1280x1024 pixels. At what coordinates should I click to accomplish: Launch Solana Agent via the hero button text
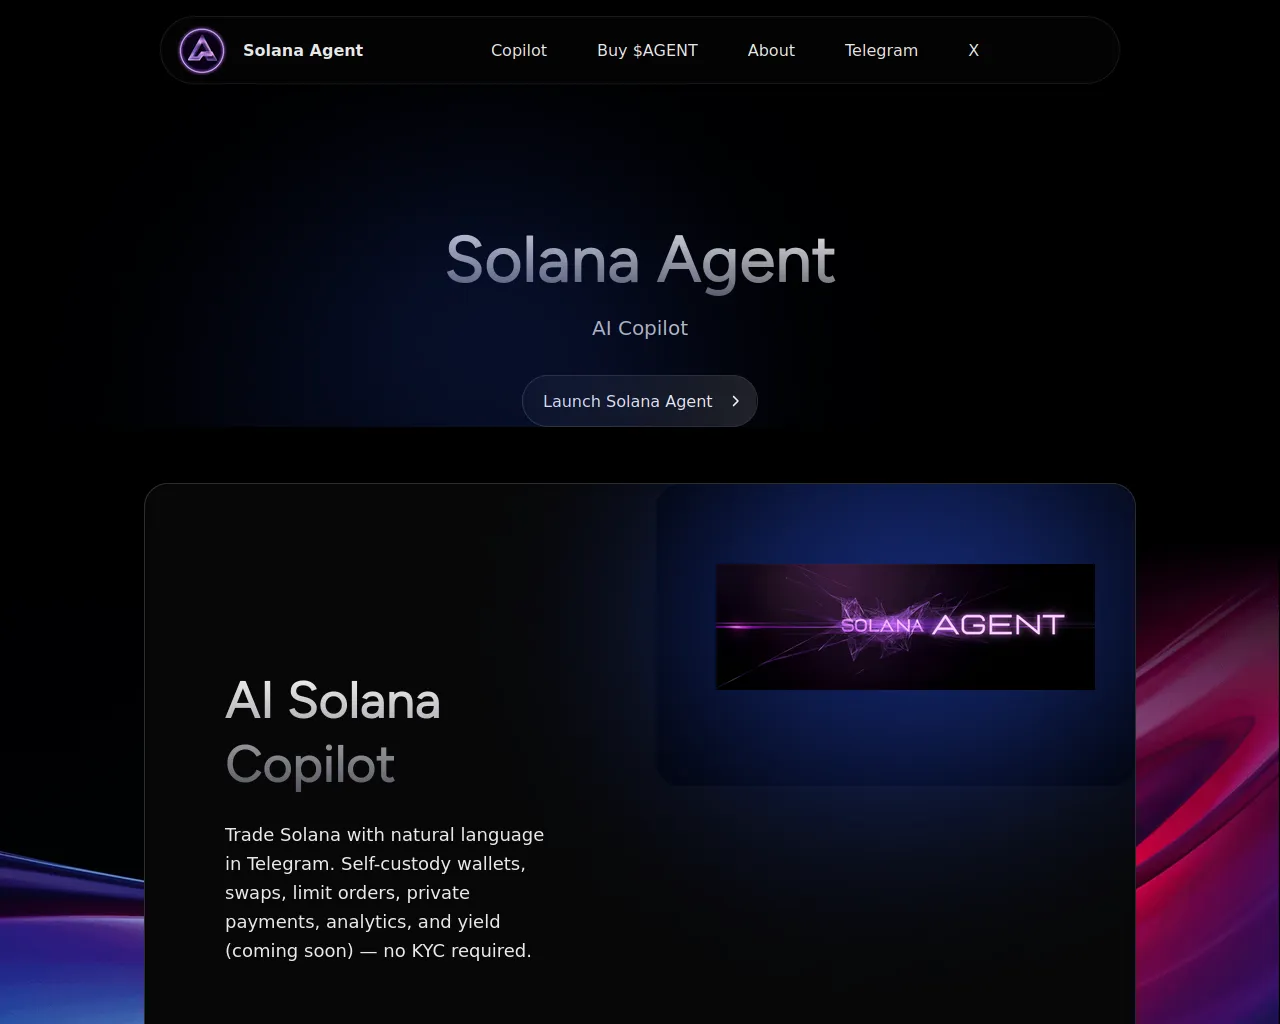[628, 401]
